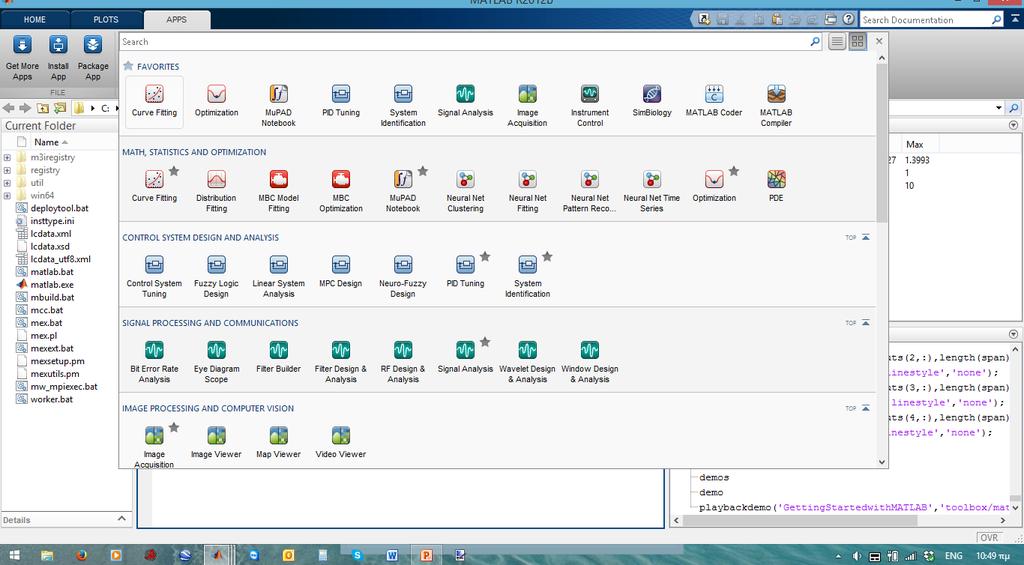The image size is (1024, 565).
Task: Open Neuro-Fuzzy Design app
Action: (x=403, y=276)
